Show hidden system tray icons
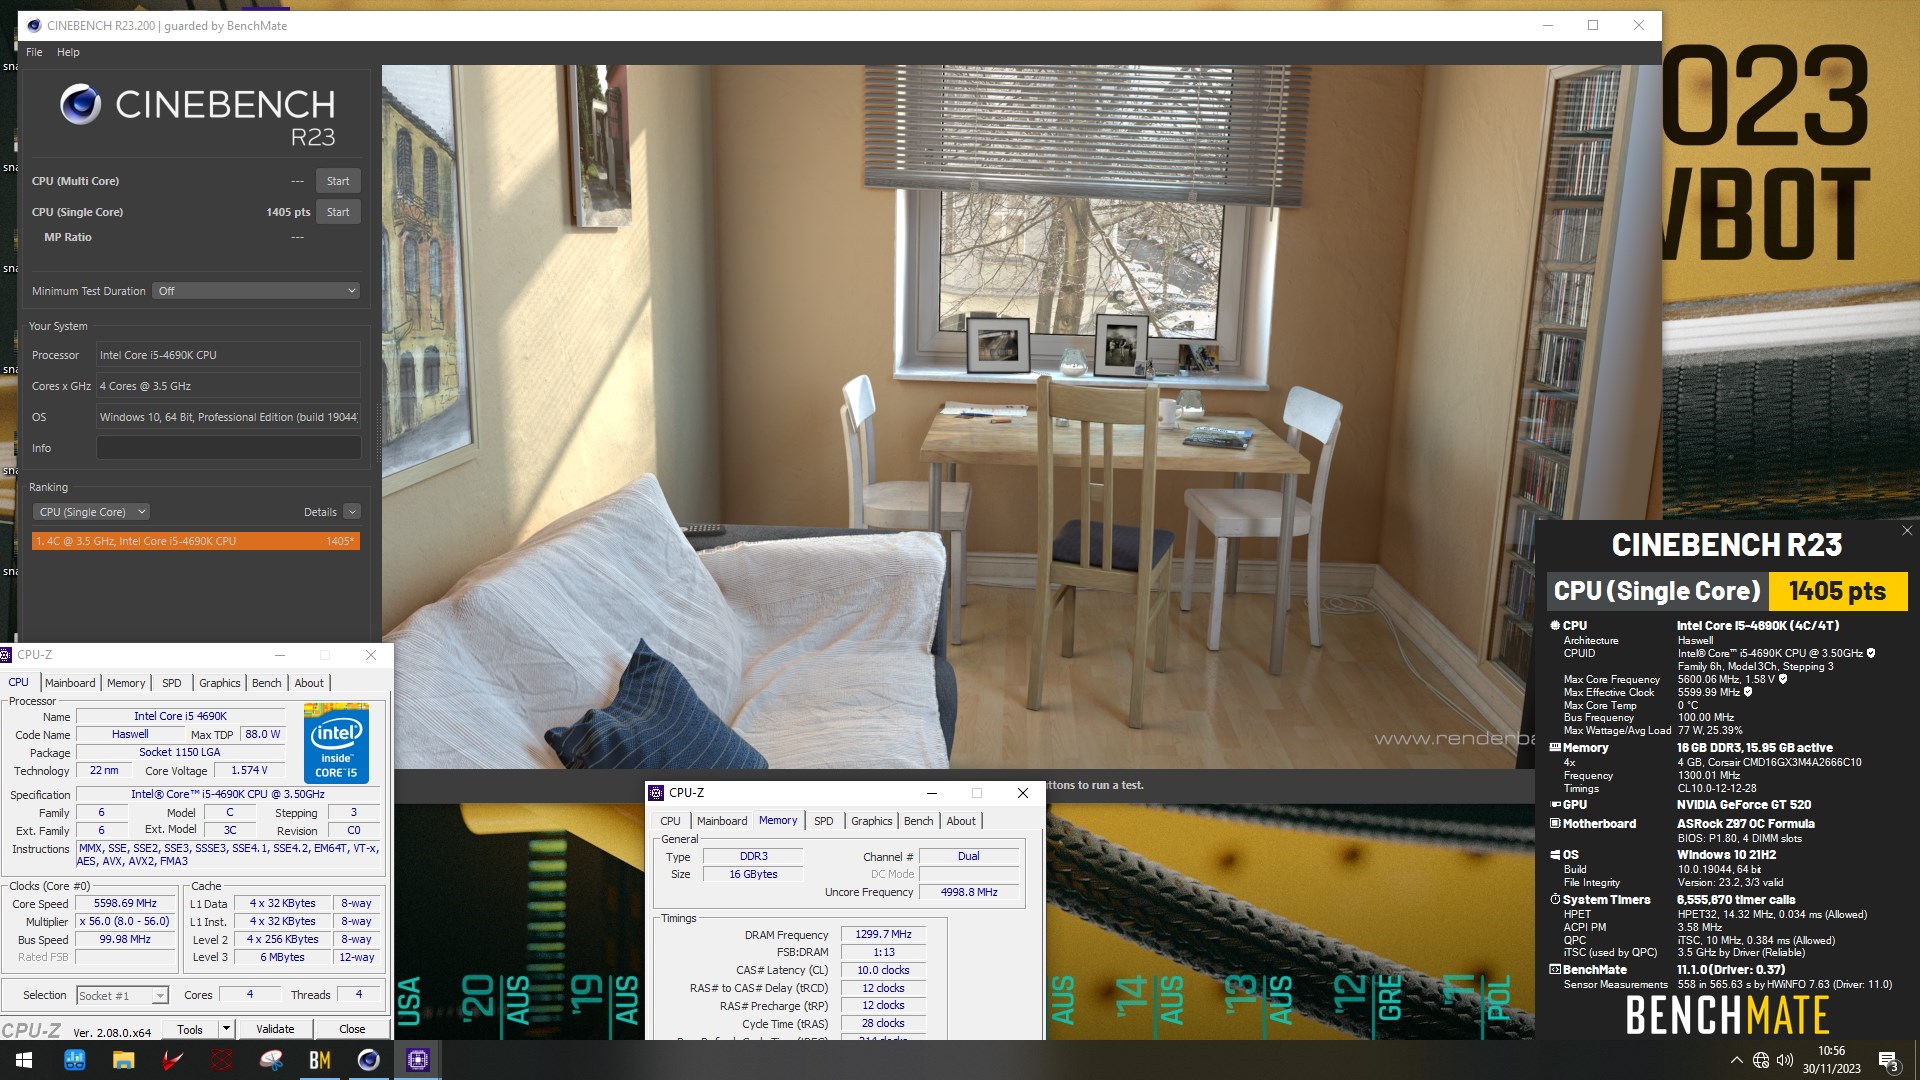The image size is (1920, 1080). [1736, 1060]
